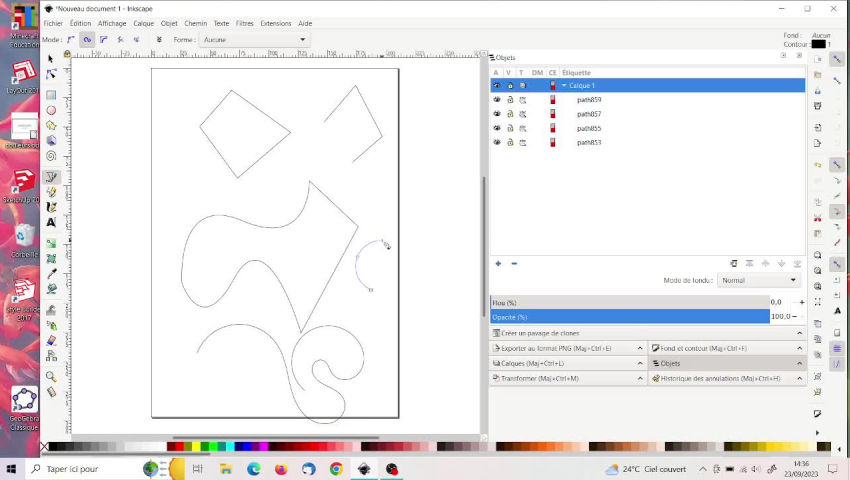850x480 pixels.
Task: Choose the Circle/Ellipse tool
Action: coord(51,110)
